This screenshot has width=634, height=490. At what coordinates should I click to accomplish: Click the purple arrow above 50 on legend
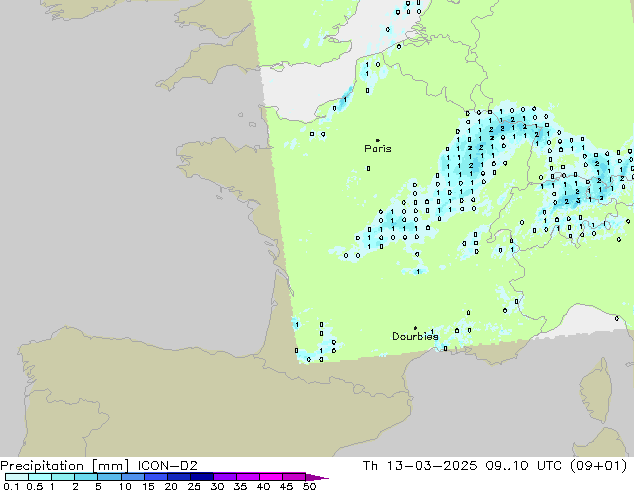[317, 477]
